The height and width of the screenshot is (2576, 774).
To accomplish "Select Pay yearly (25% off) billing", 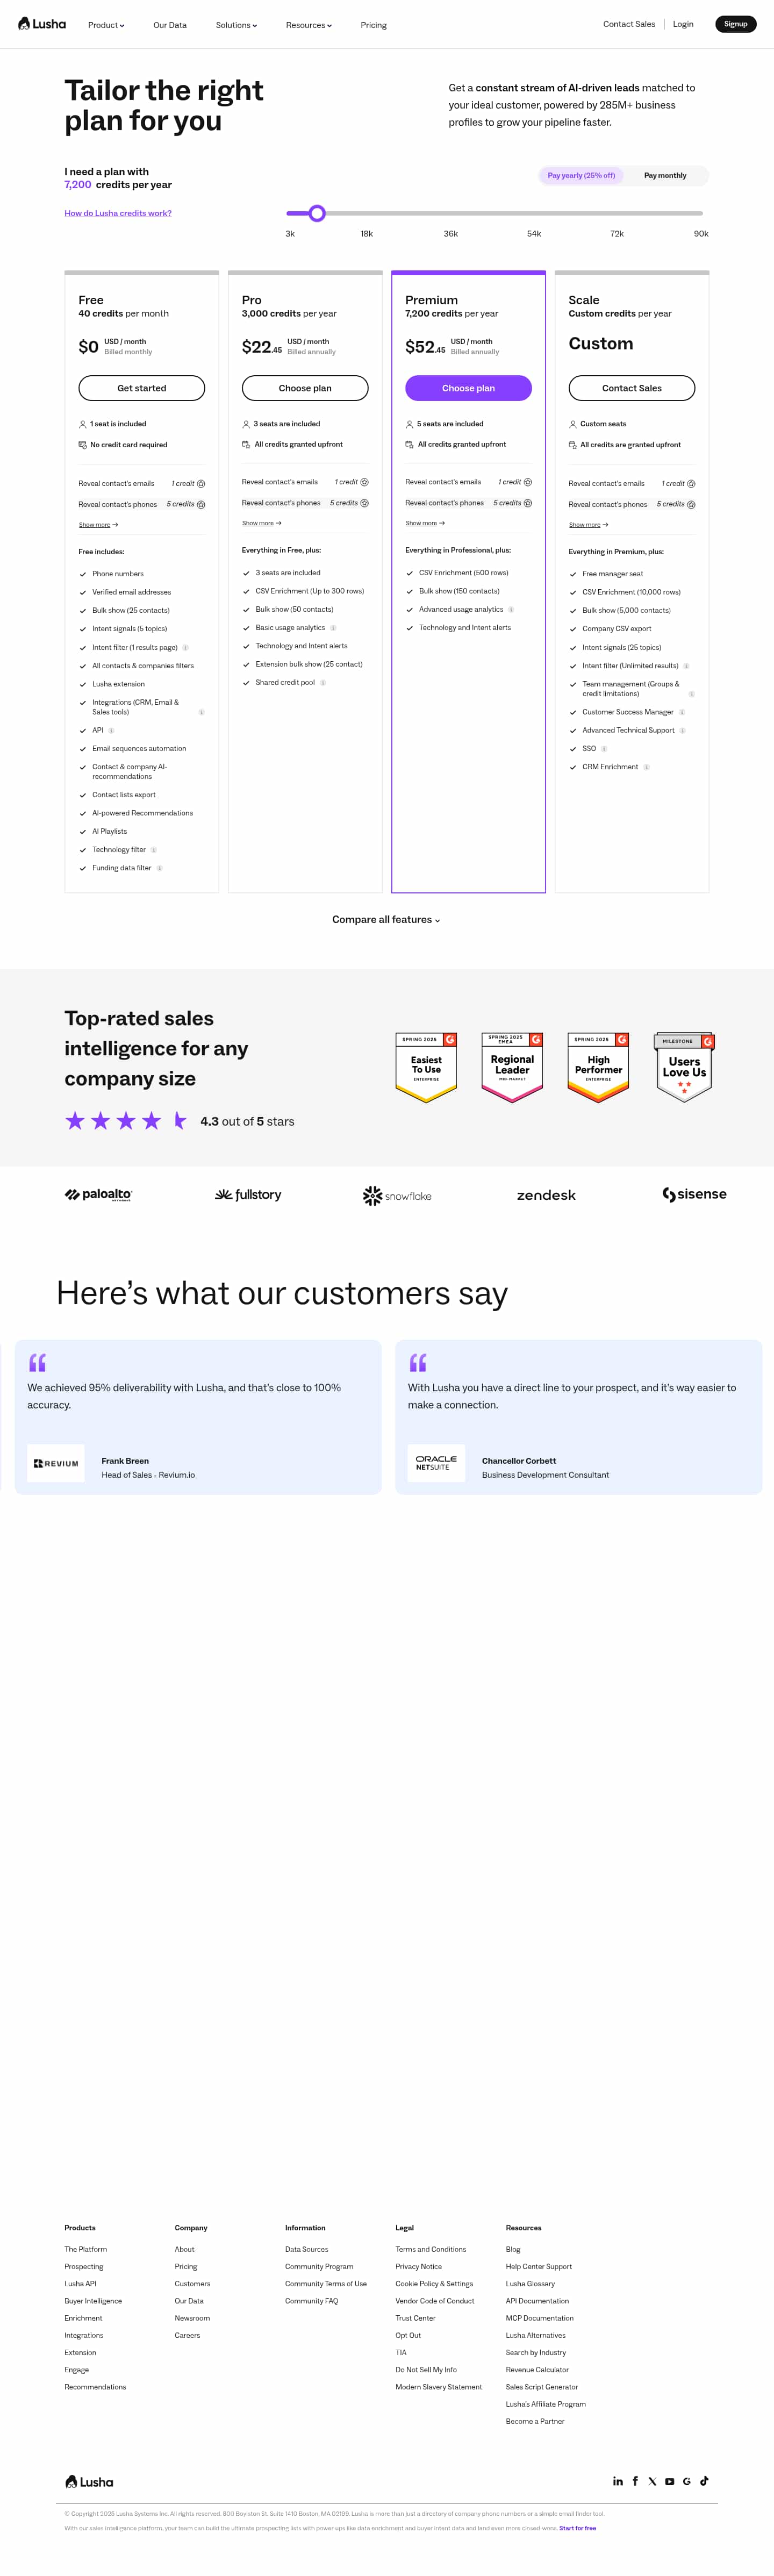I will point(581,176).
